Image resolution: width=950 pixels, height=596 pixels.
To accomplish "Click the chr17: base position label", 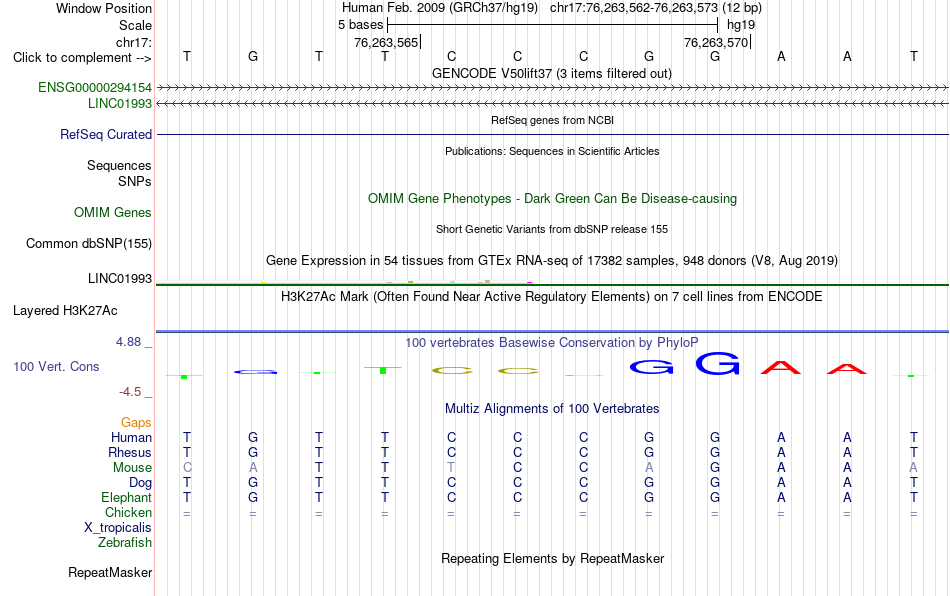I will pos(133,42).
